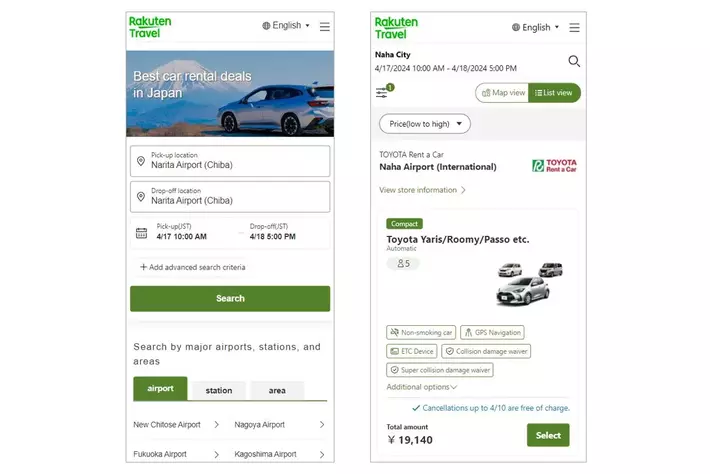Open hamburger menu on the results page
Viewport: 710px width, 474px height.
(574, 28)
